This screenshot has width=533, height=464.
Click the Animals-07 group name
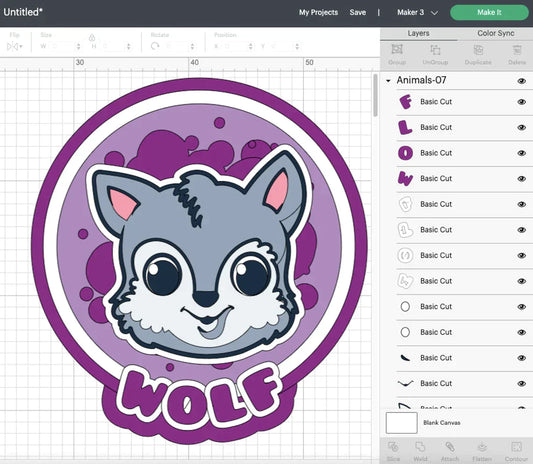421,80
